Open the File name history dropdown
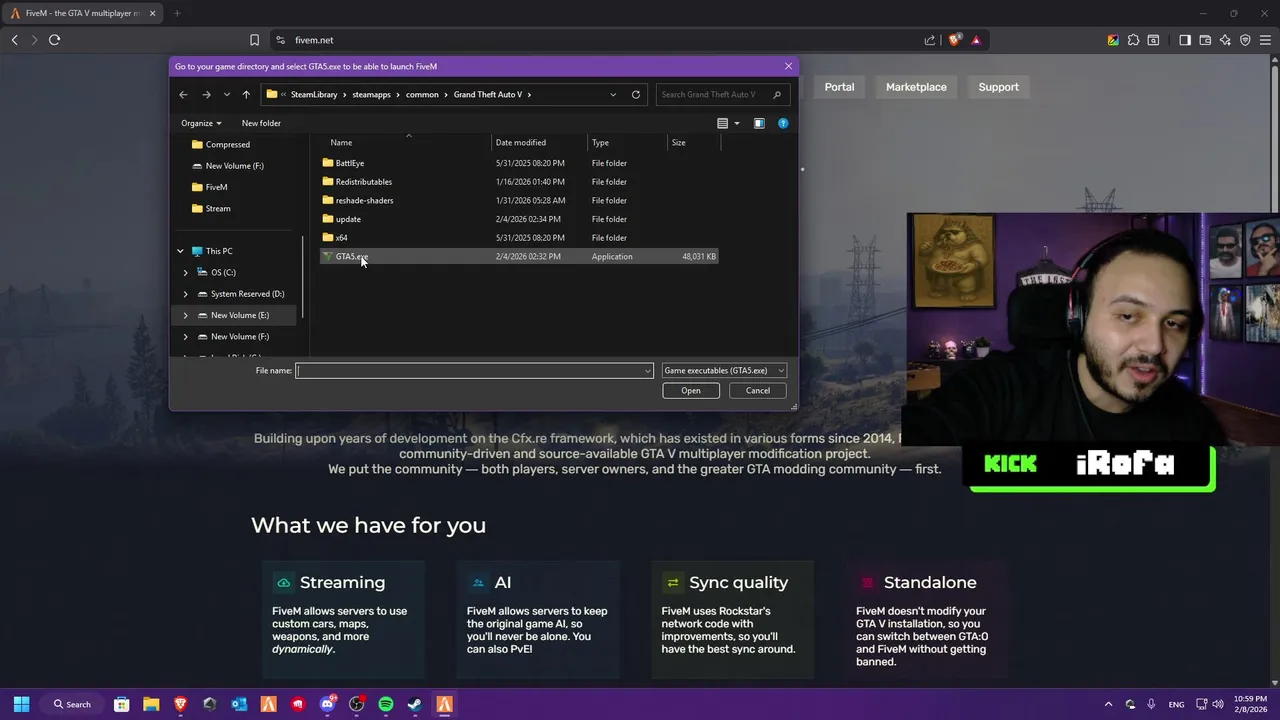The width and height of the screenshot is (1280, 720). click(x=647, y=371)
